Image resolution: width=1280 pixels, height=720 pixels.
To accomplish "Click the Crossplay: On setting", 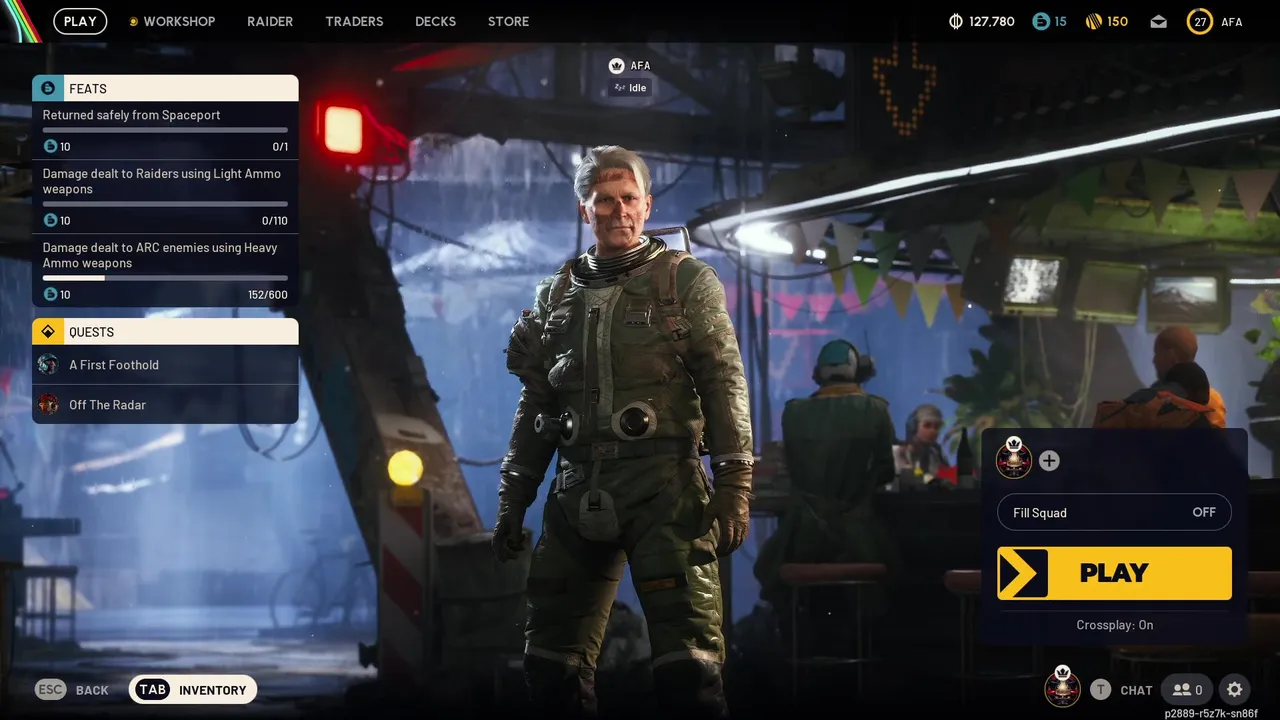I will [x=1114, y=625].
